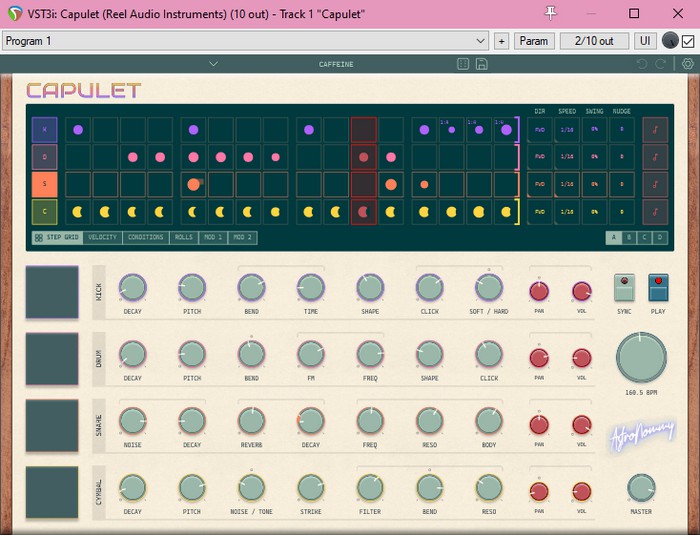This screenshot has height=535, width=700.
Task: Open kick row SWING value
Action: 594,130
